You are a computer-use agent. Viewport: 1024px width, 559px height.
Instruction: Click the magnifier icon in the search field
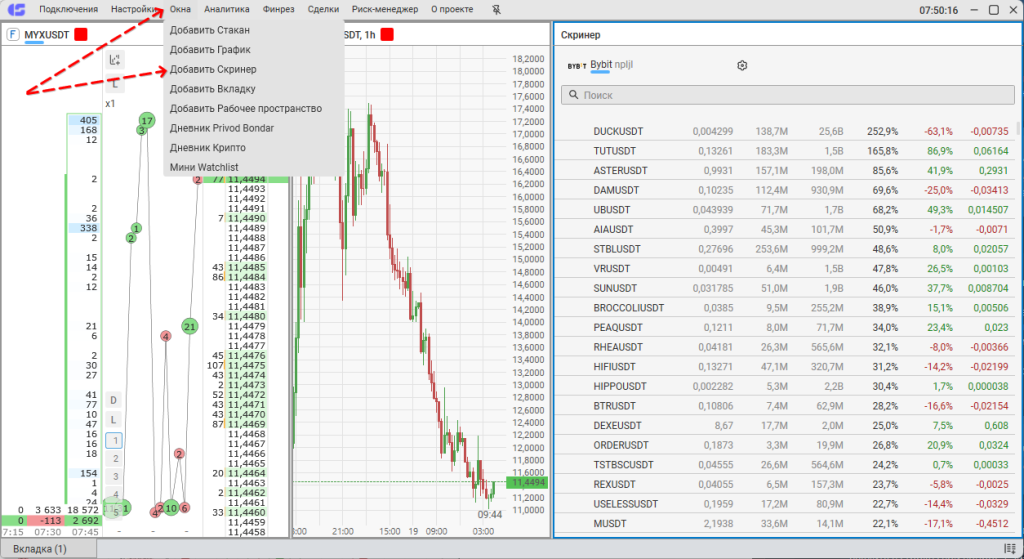point(573,95)
